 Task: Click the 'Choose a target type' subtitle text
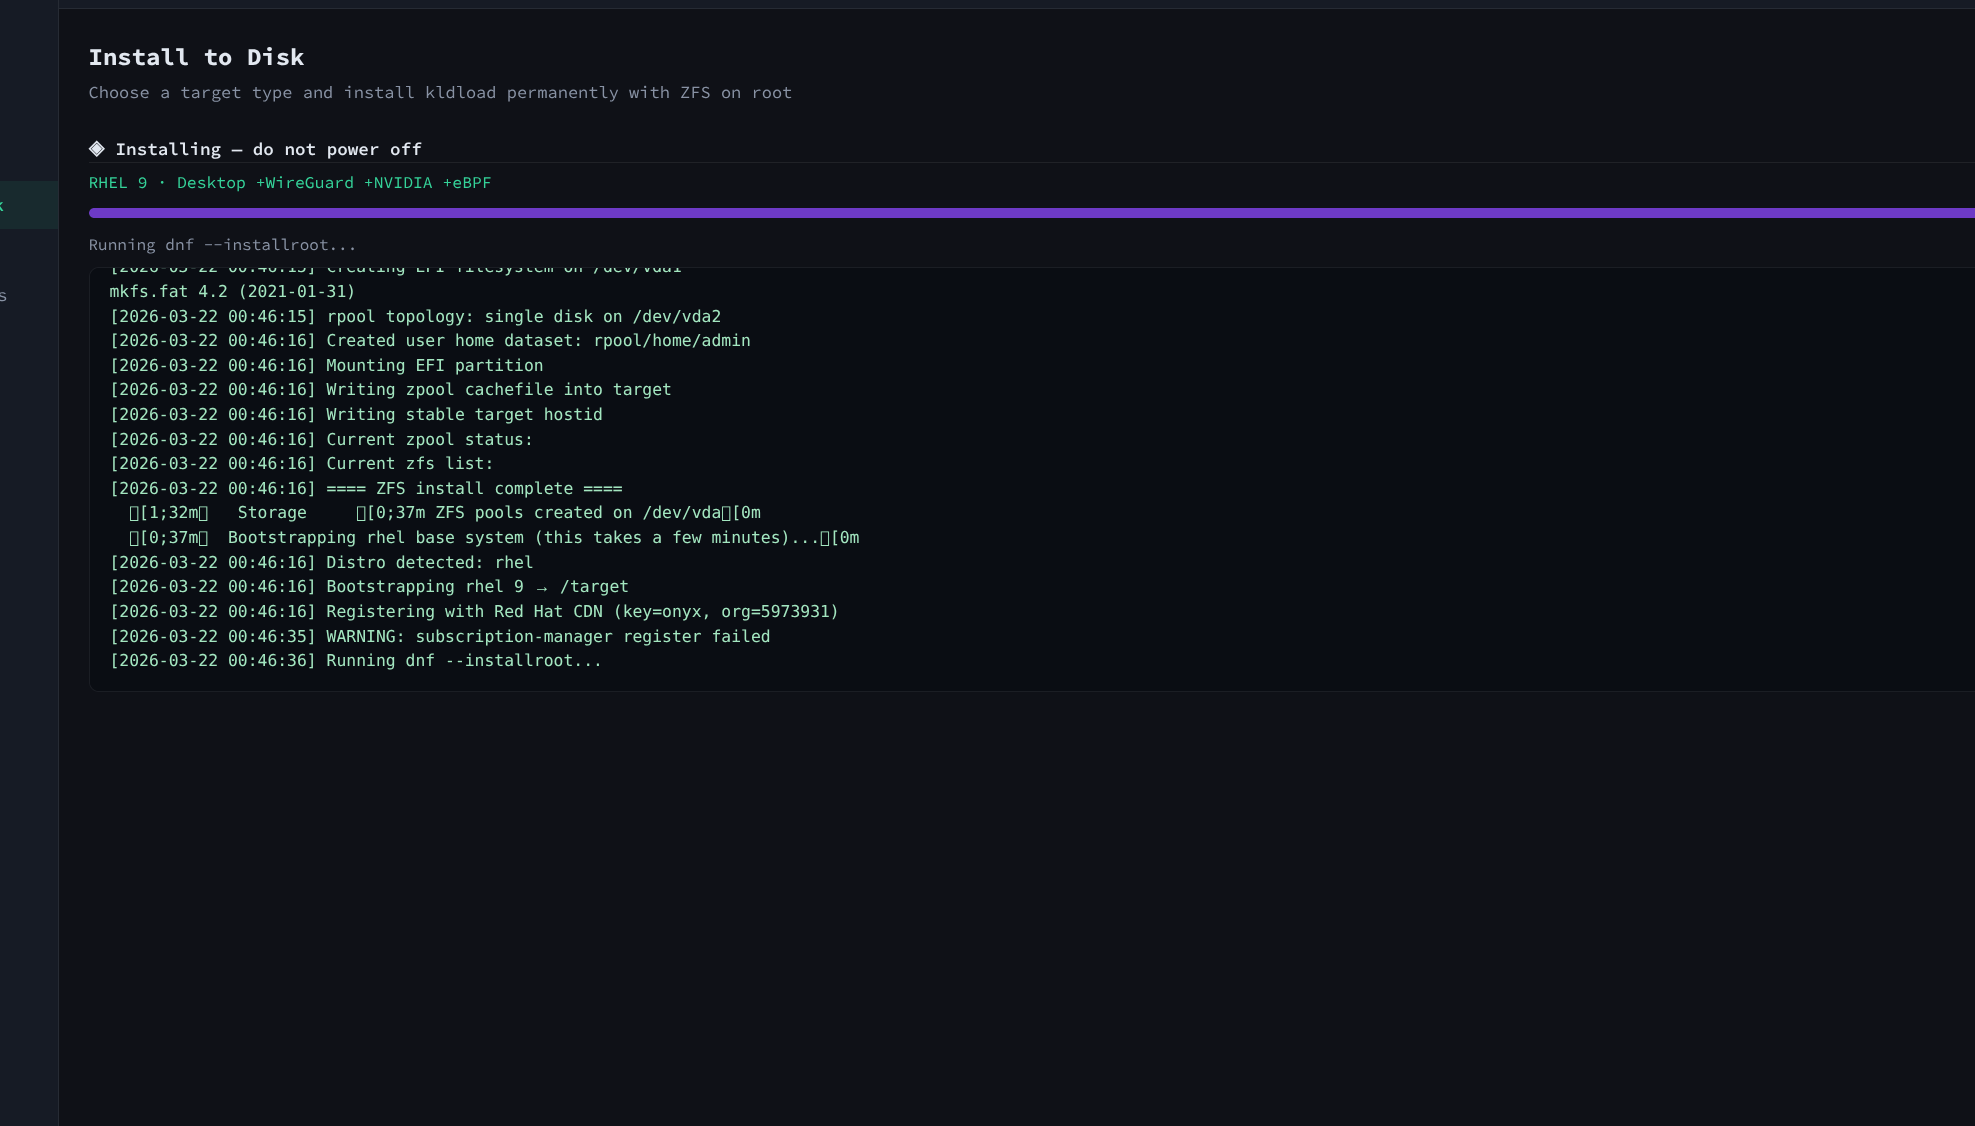(x=440, y=93)
